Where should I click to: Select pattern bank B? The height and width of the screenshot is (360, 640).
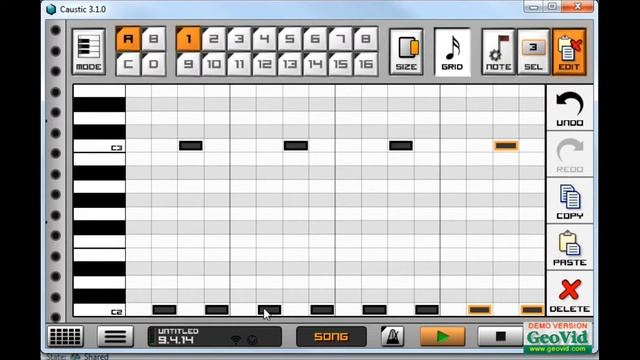[x=153, y=39]
